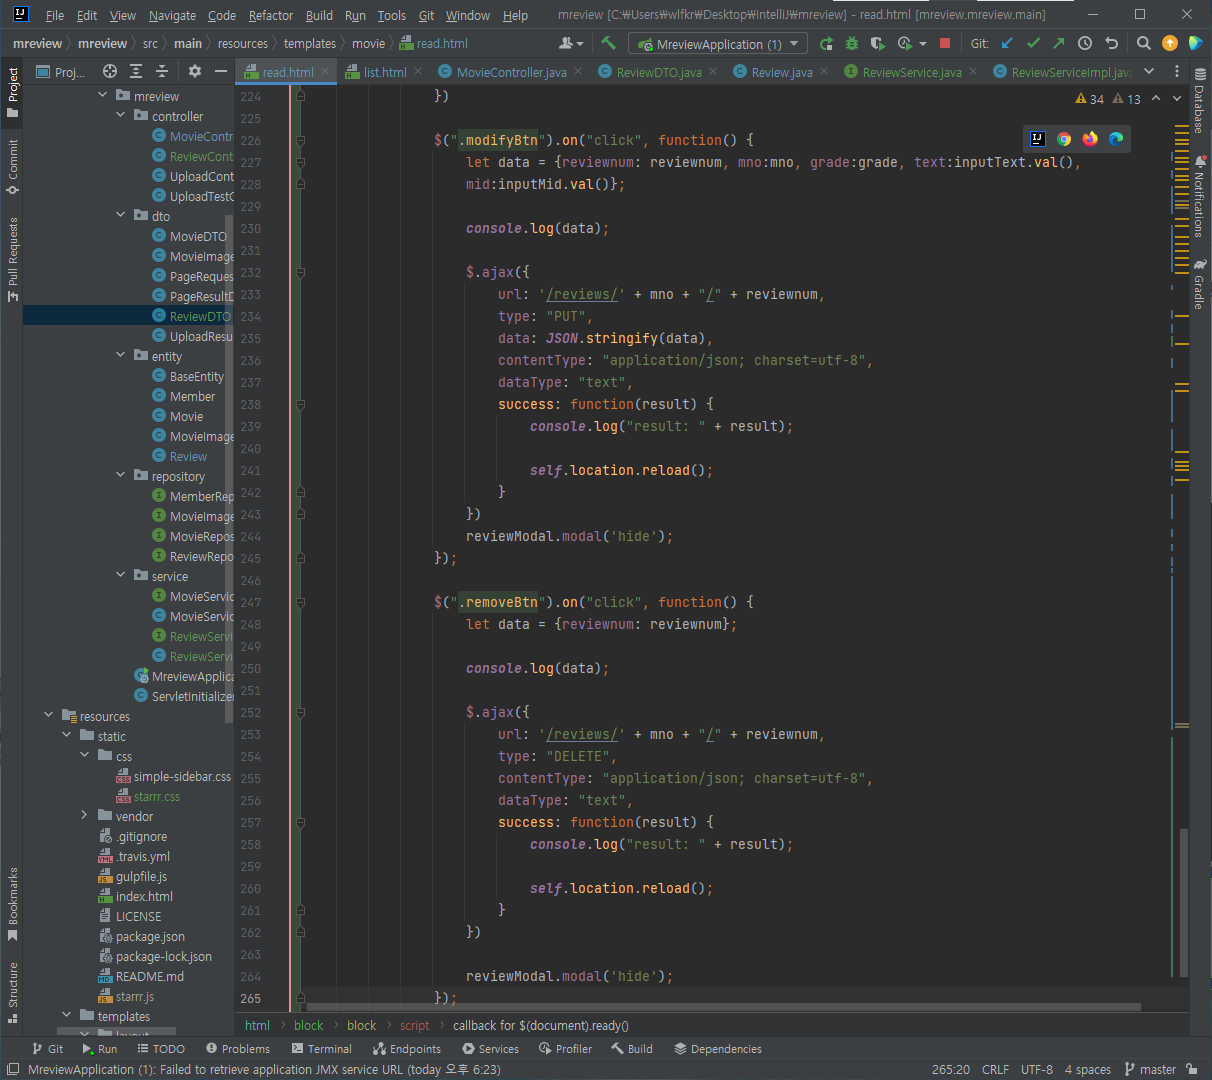Screen dimensions: 1212x1080
Task: Collapse the resources folder in tree
Action: 49,716
